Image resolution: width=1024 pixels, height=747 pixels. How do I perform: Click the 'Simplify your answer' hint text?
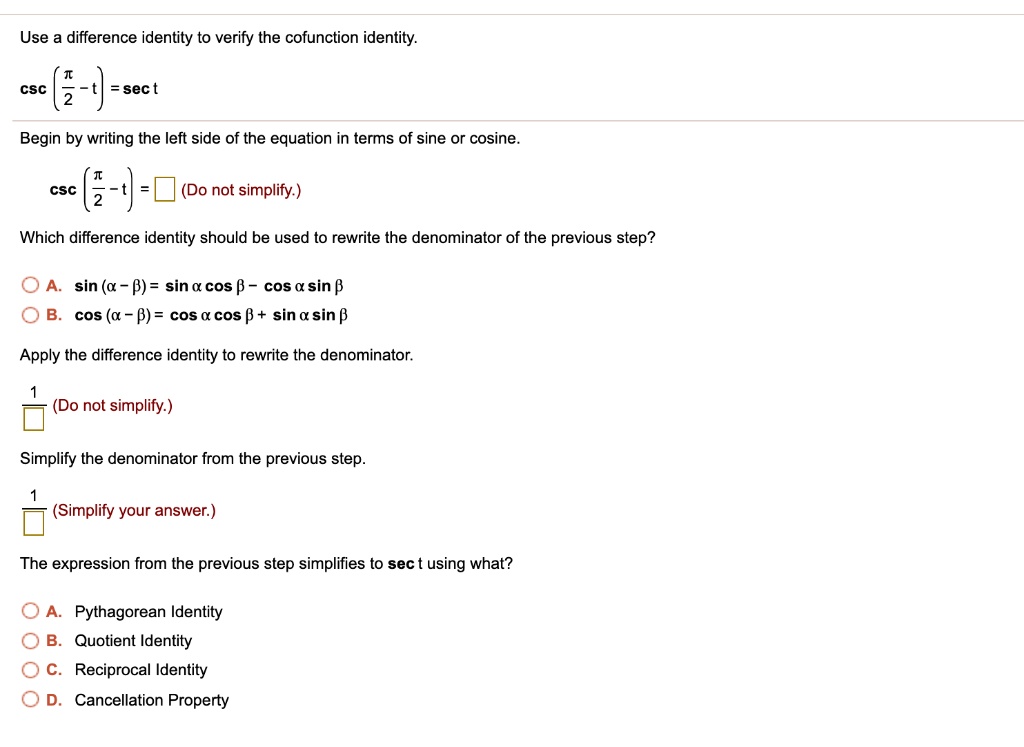135,510
